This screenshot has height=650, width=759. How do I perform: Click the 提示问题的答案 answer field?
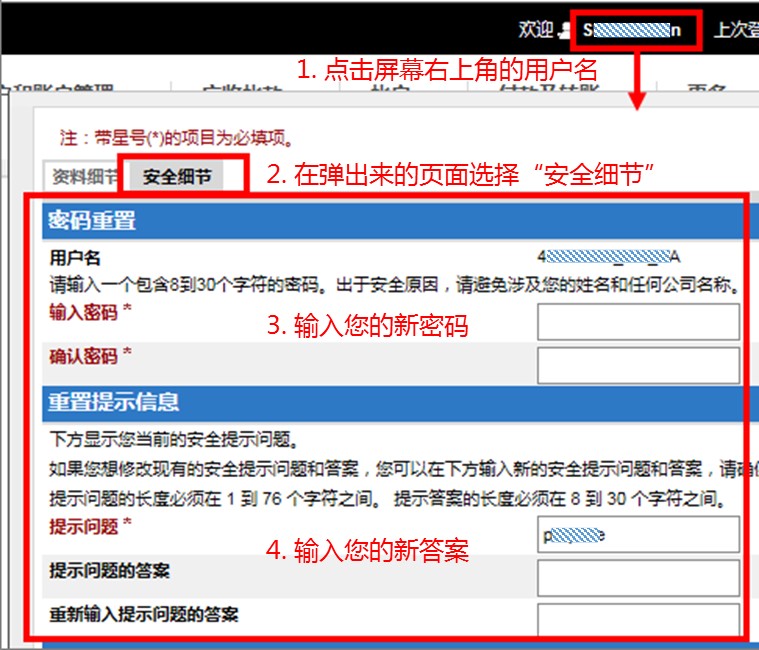[x=637, y=578]
